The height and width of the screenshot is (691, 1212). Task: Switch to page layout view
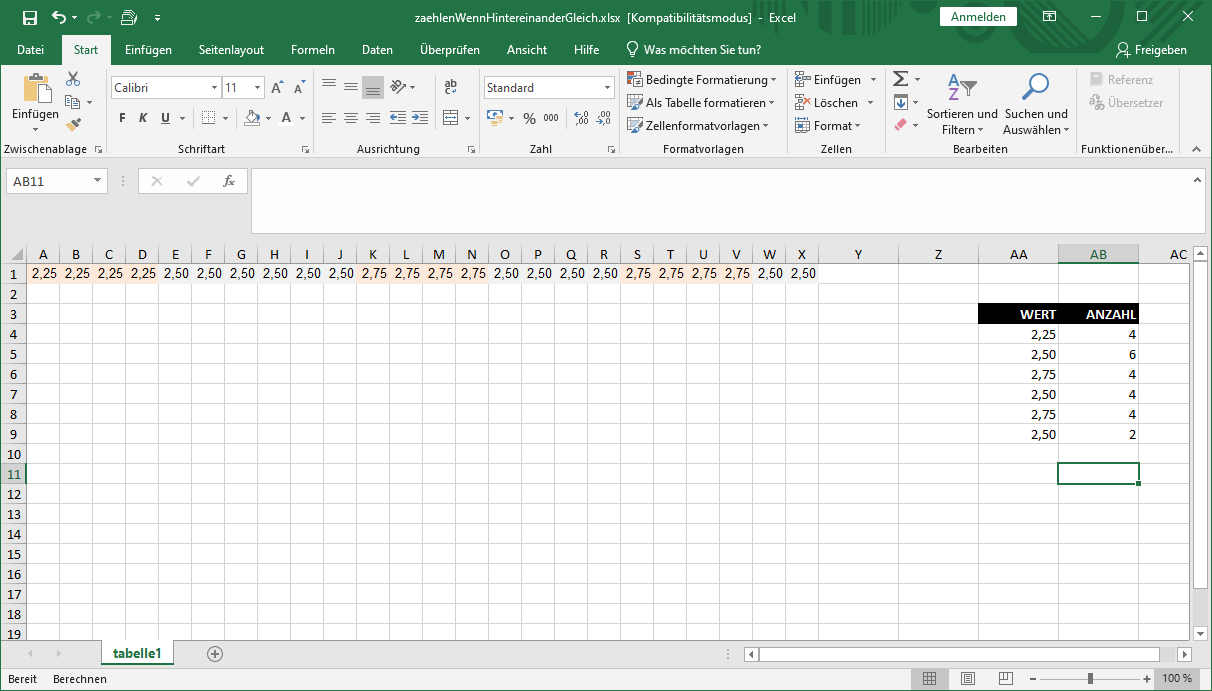[x=967, y=678]
